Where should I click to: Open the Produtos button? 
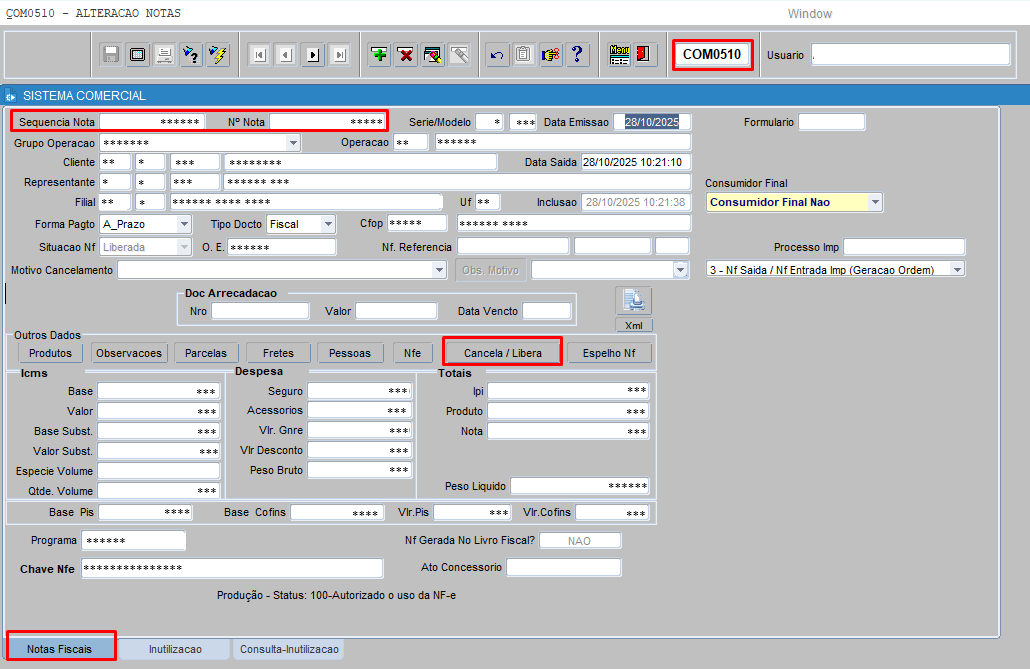click(50, 353)
